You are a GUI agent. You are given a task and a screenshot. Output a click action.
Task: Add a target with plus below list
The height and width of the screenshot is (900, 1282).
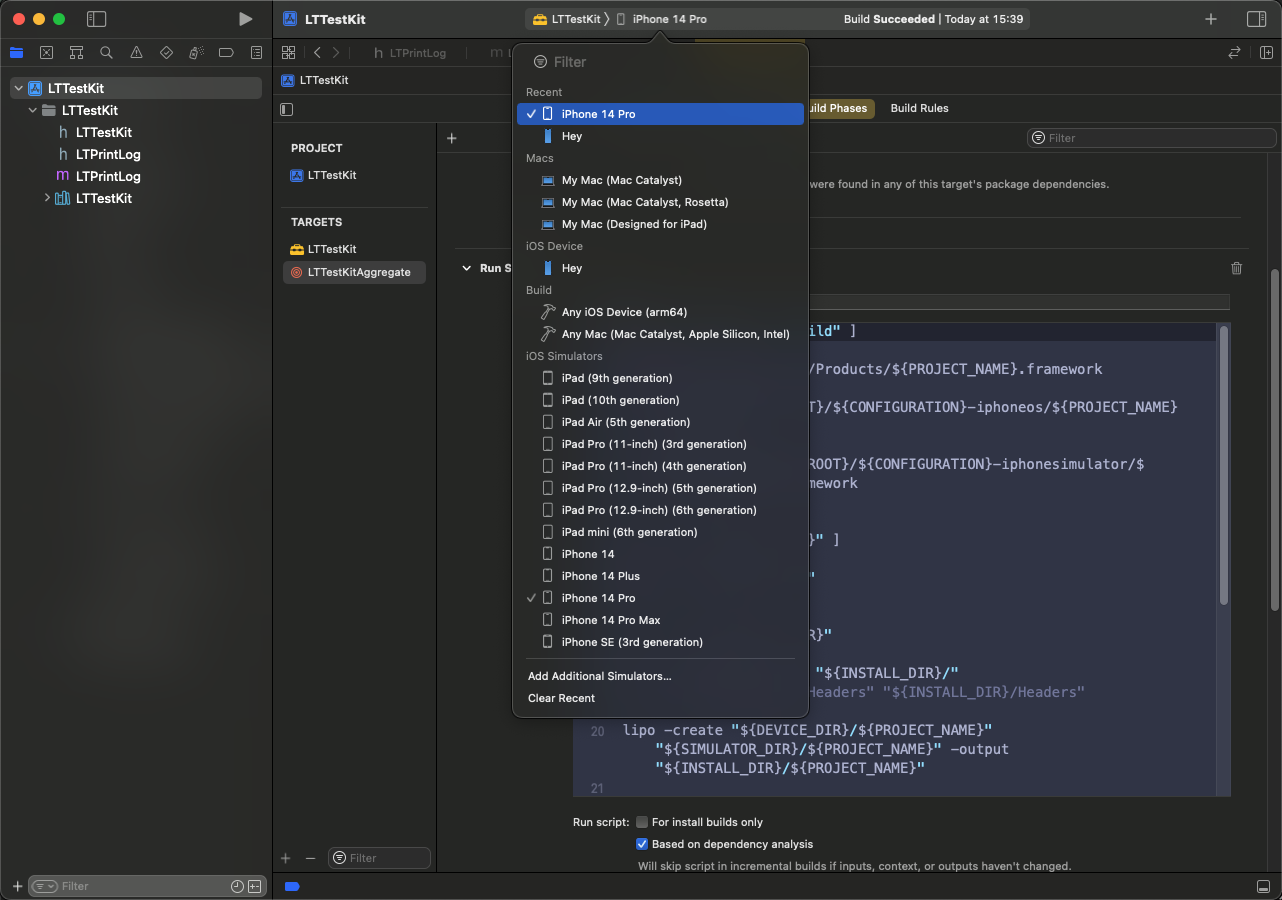tap(286, 858)
